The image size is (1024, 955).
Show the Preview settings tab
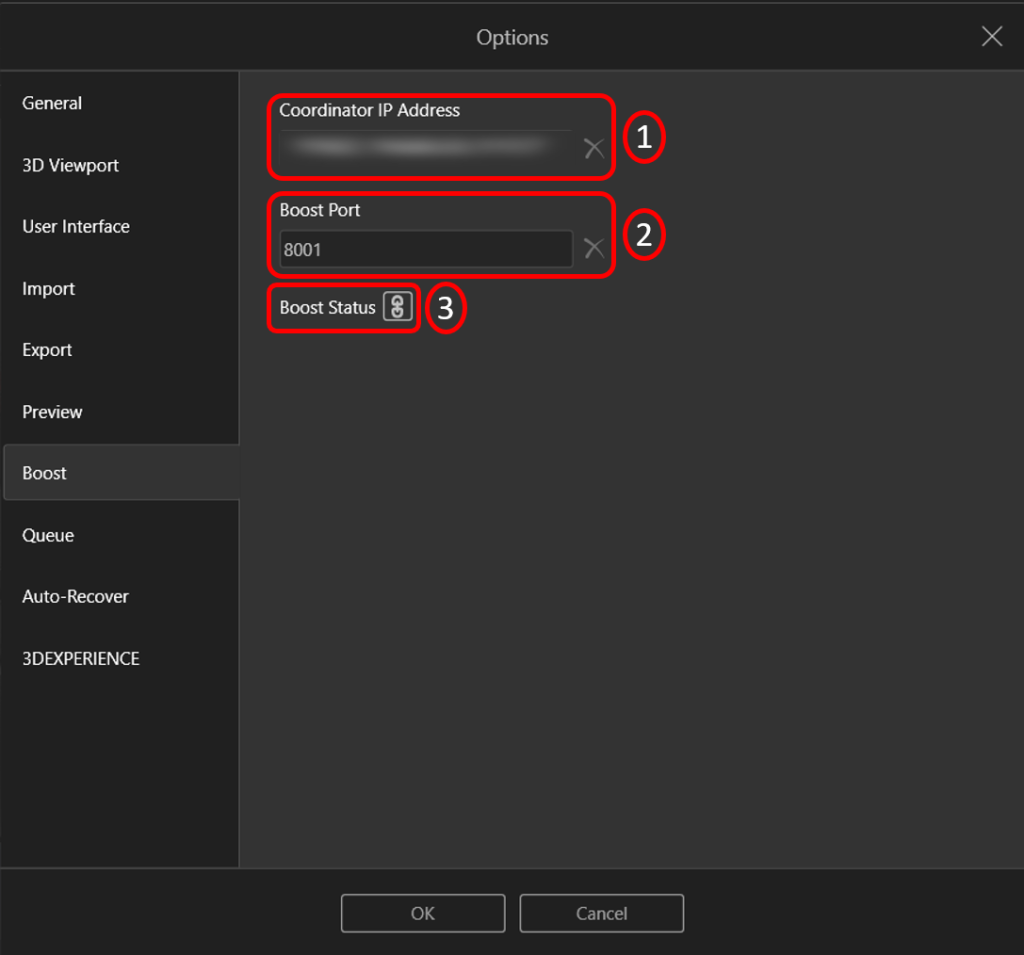point(52,412)
